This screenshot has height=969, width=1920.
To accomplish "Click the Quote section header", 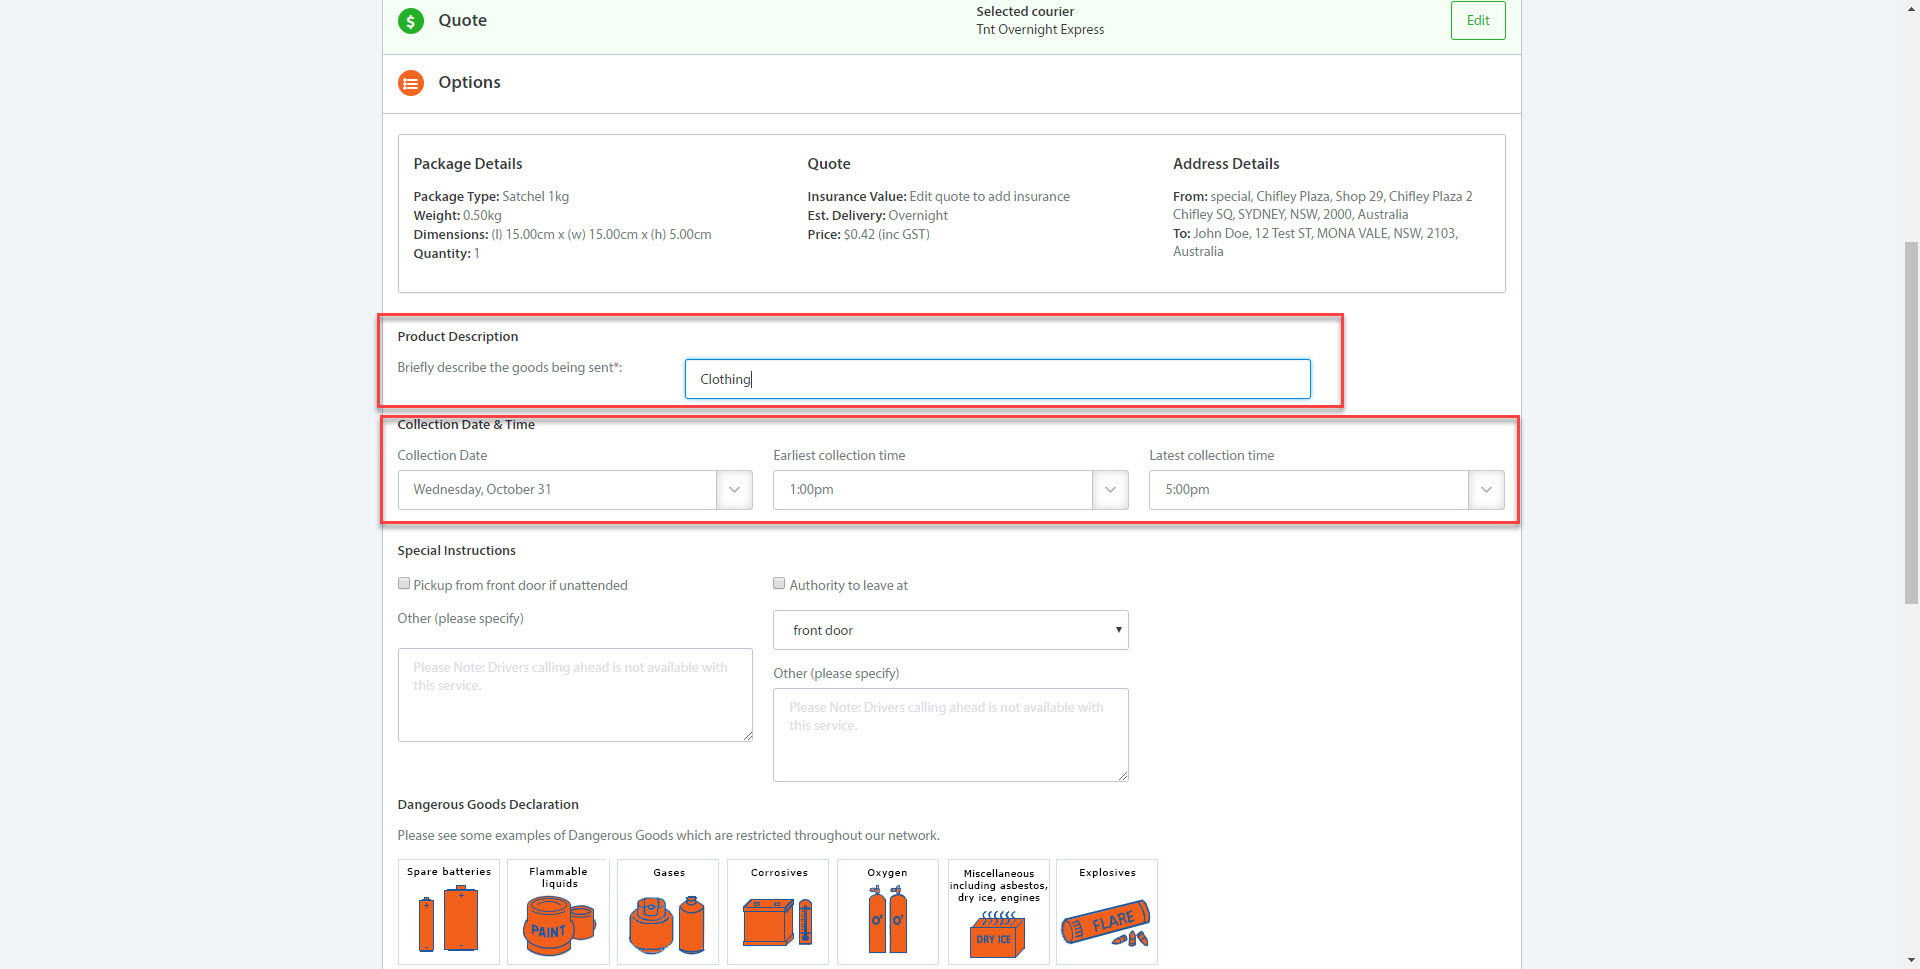I will click(462, 21).
